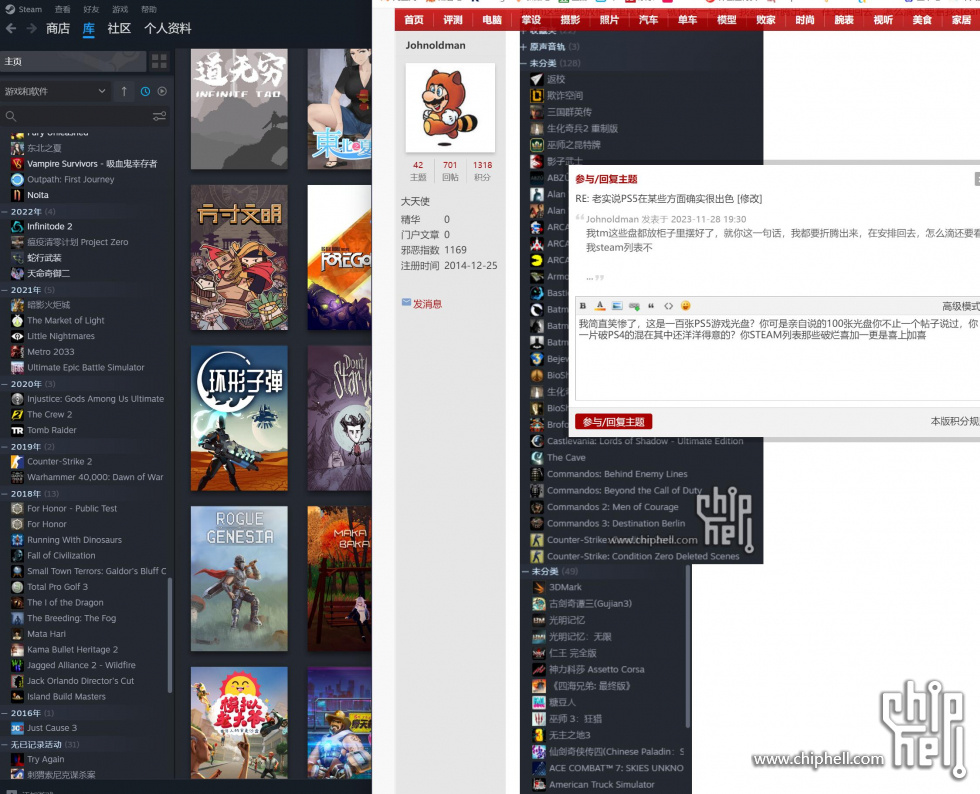Open the 摄影 section in forum nav
This screenshot has height=794, width=980.
[570, 20]
